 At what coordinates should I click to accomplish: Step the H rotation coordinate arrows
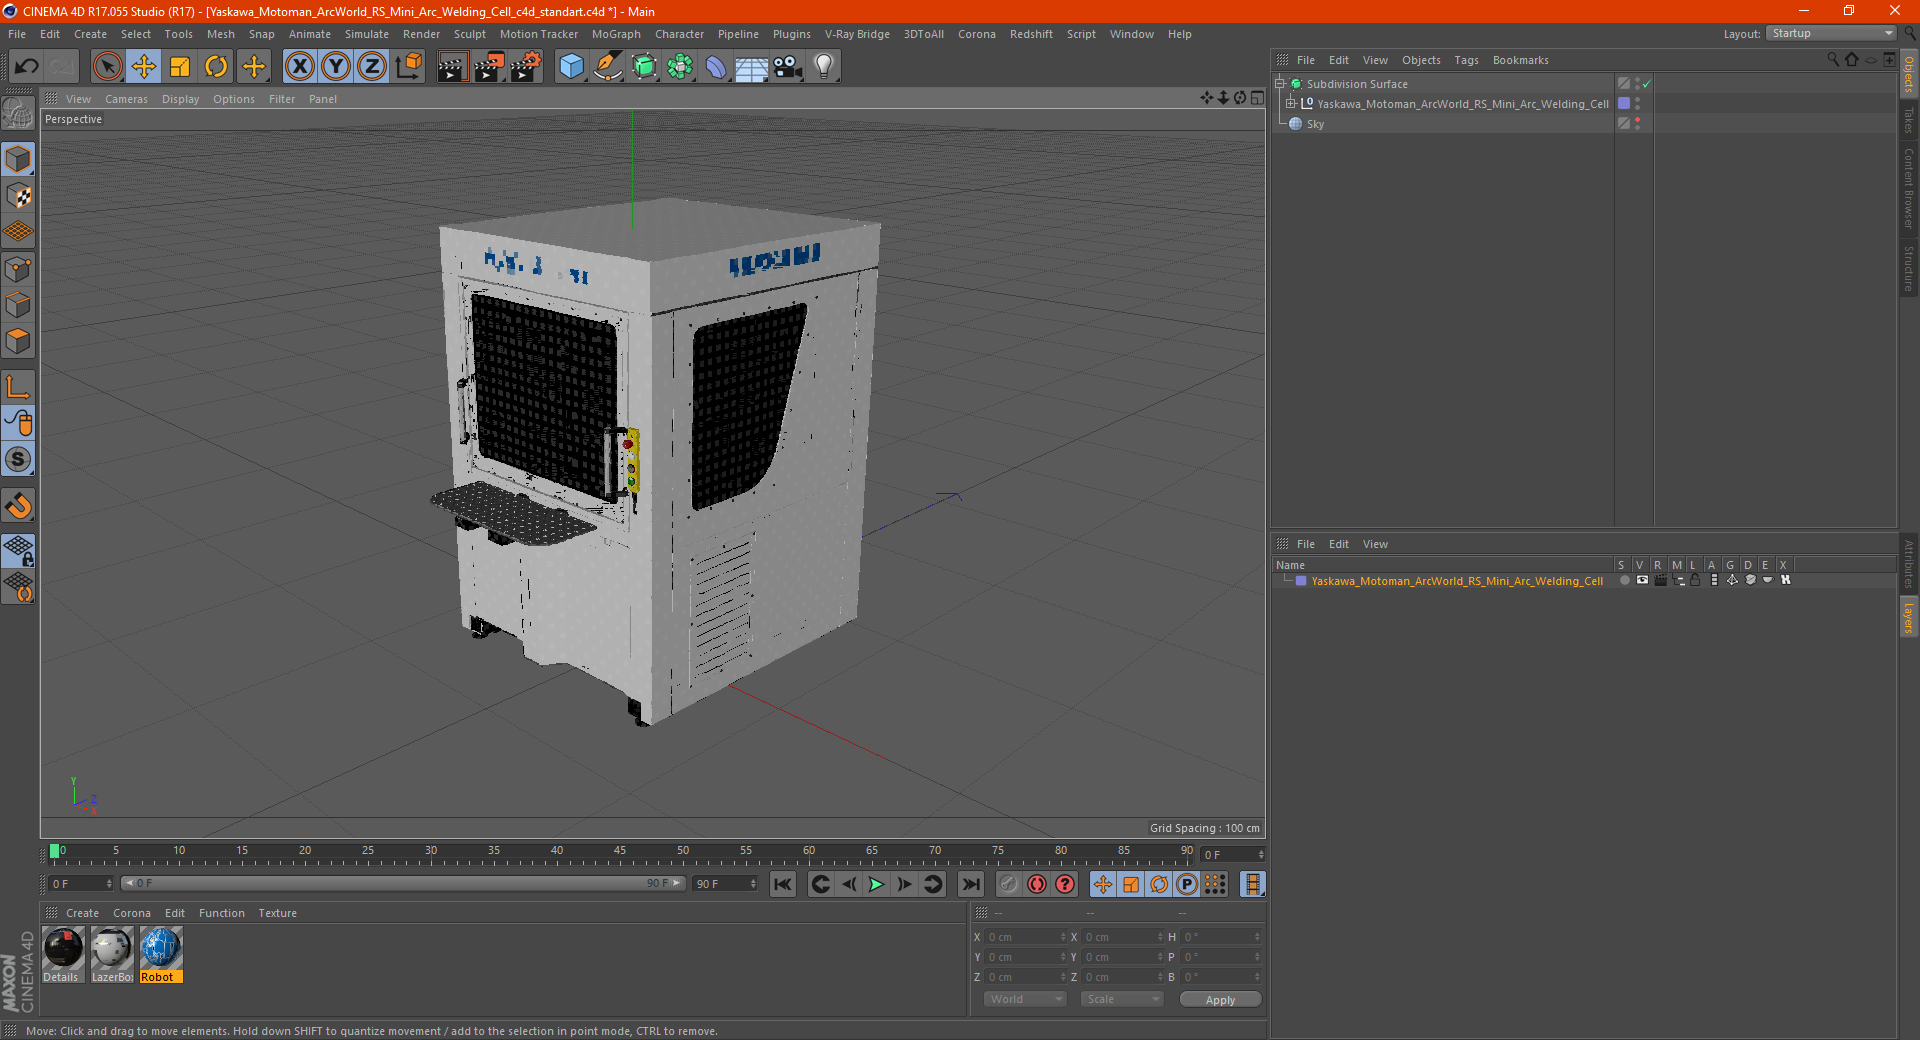coord(1257,937)
